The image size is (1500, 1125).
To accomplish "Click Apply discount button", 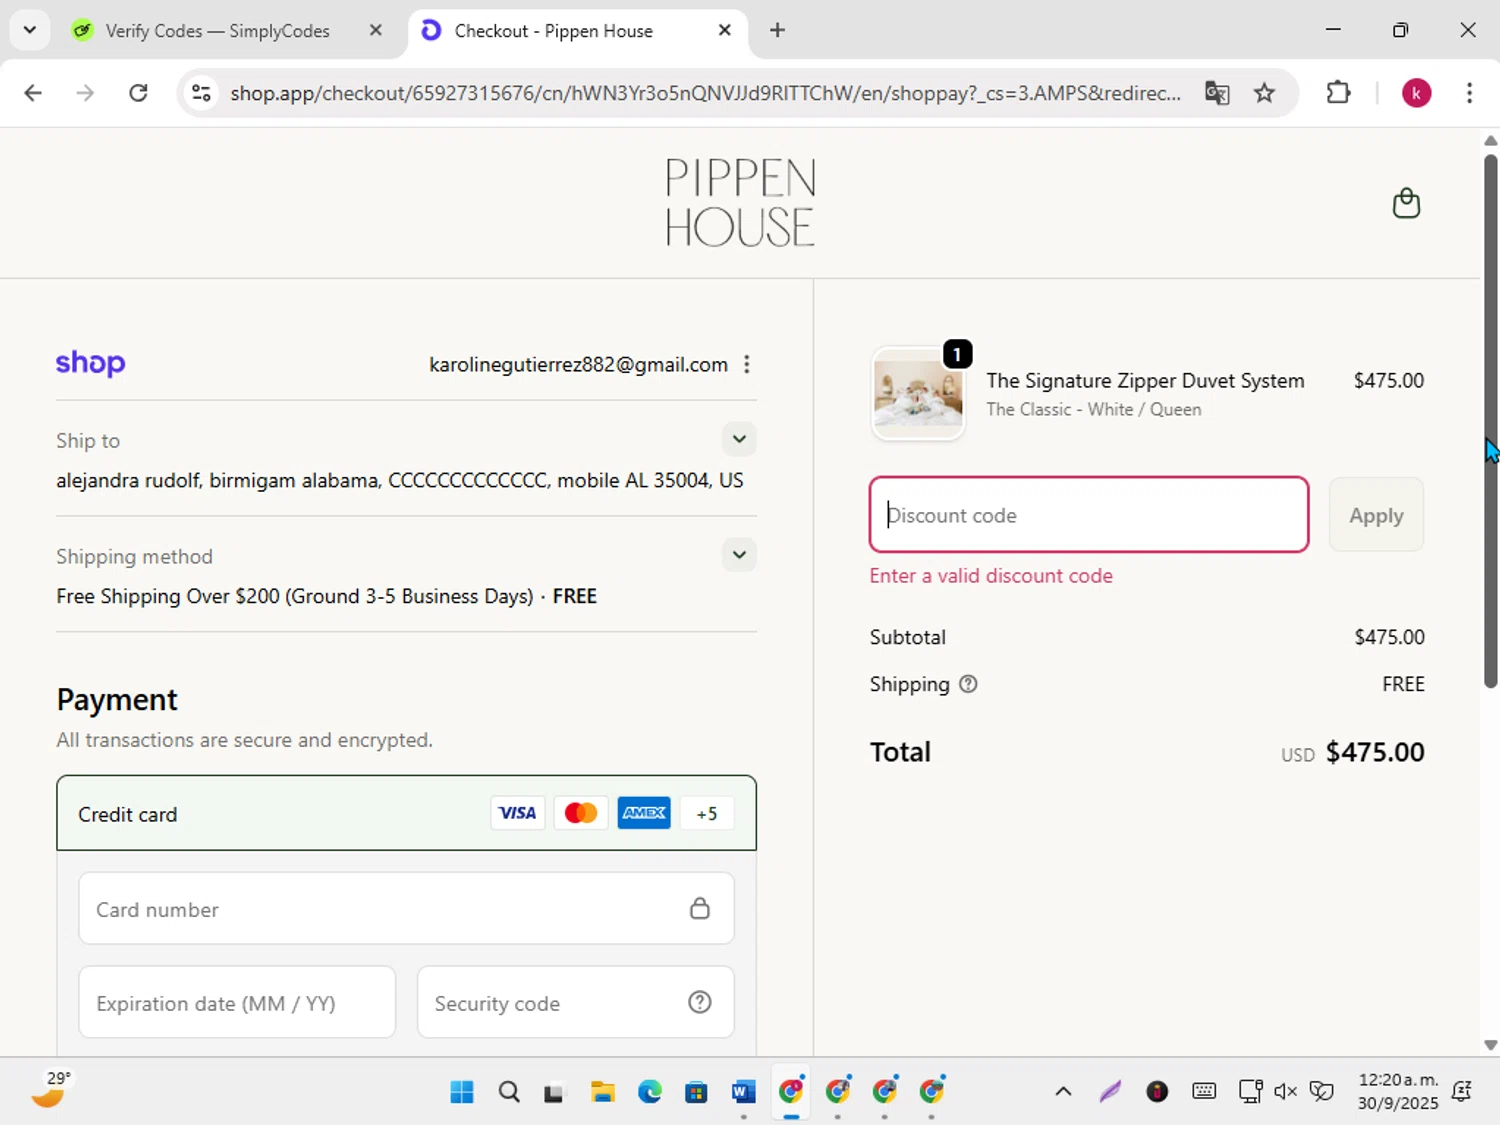I will (1376, 515).
